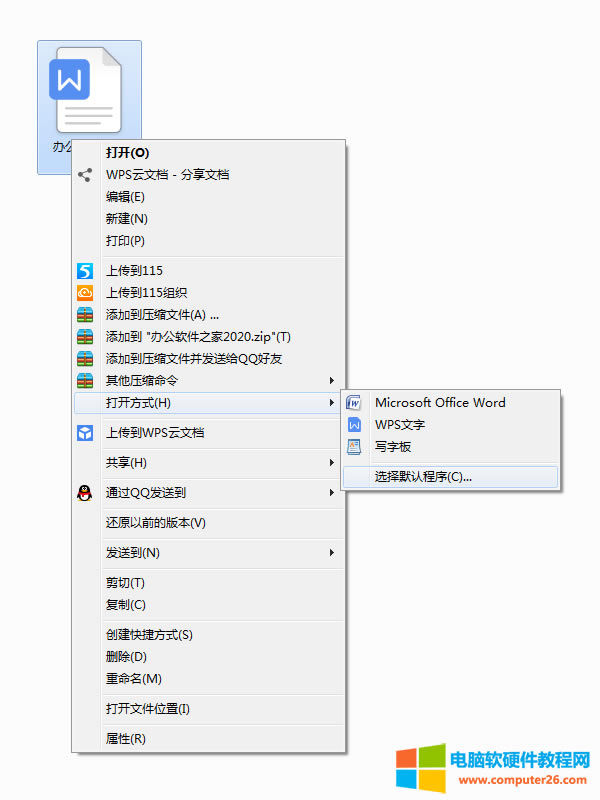The width and height of the screenshot is (600, 800).
Task: Click the WPS cloud cube icon
Action: point(85,433)
